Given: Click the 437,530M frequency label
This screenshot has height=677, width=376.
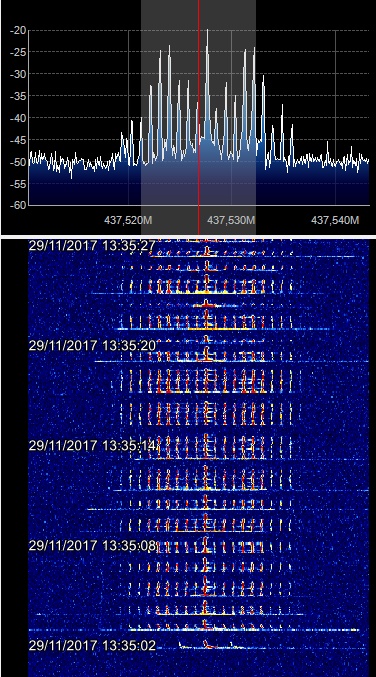Looking at the screenshot, I should click(x=231, y=220).
